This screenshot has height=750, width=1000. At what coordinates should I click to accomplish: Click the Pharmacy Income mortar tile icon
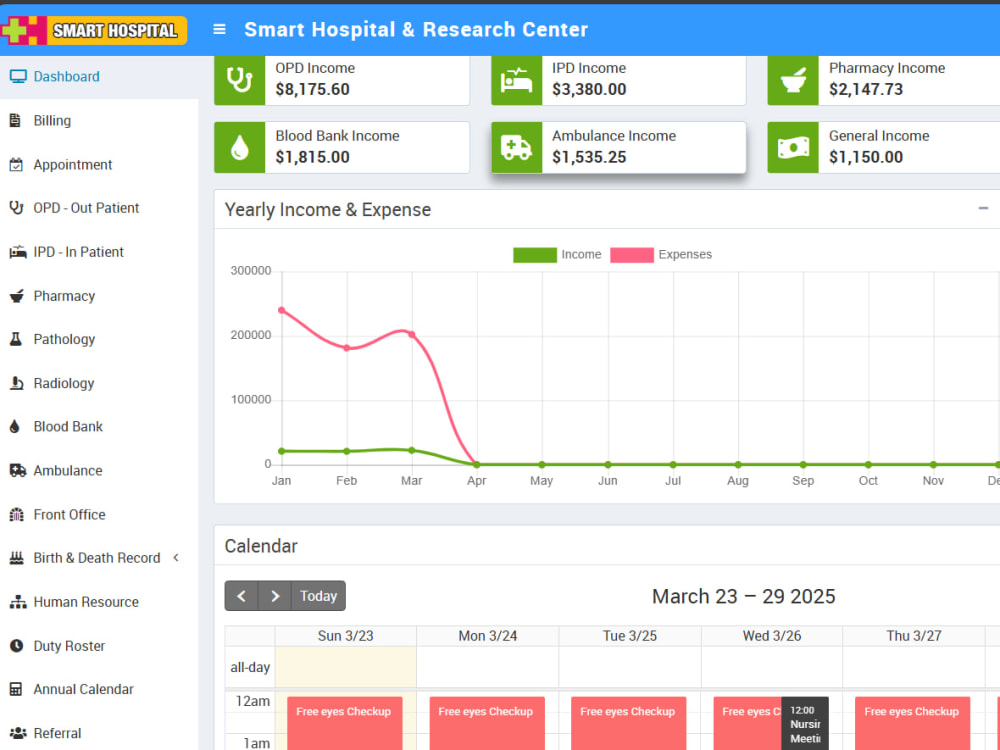[793, 80]
